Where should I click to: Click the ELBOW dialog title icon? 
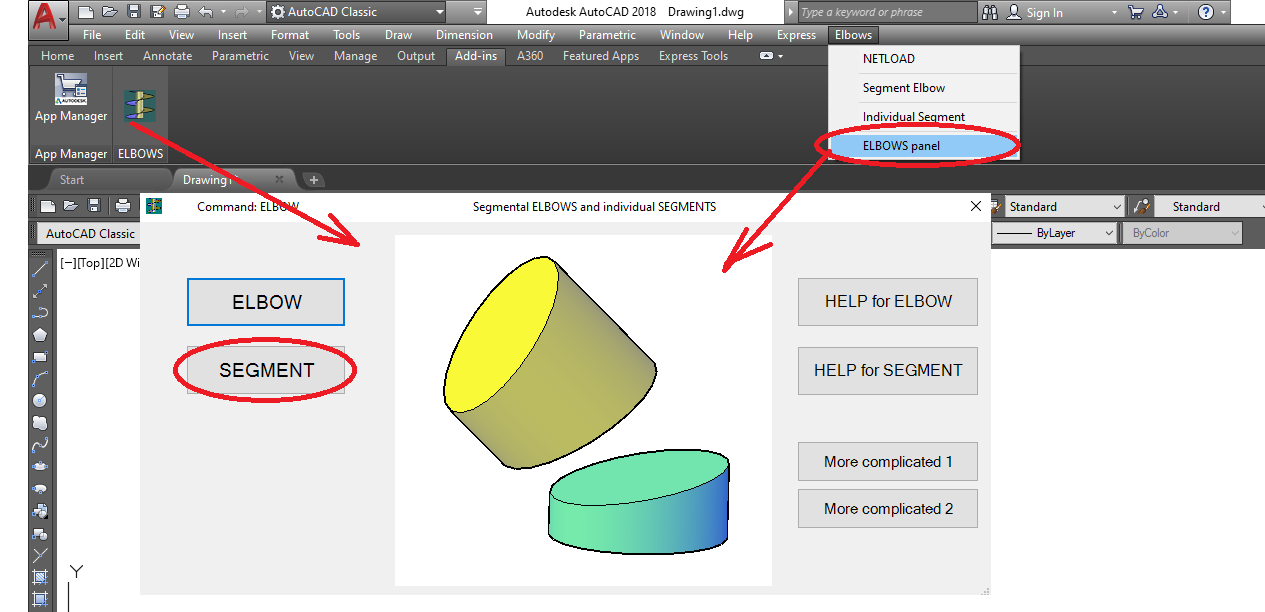click(x=153, y=206)
